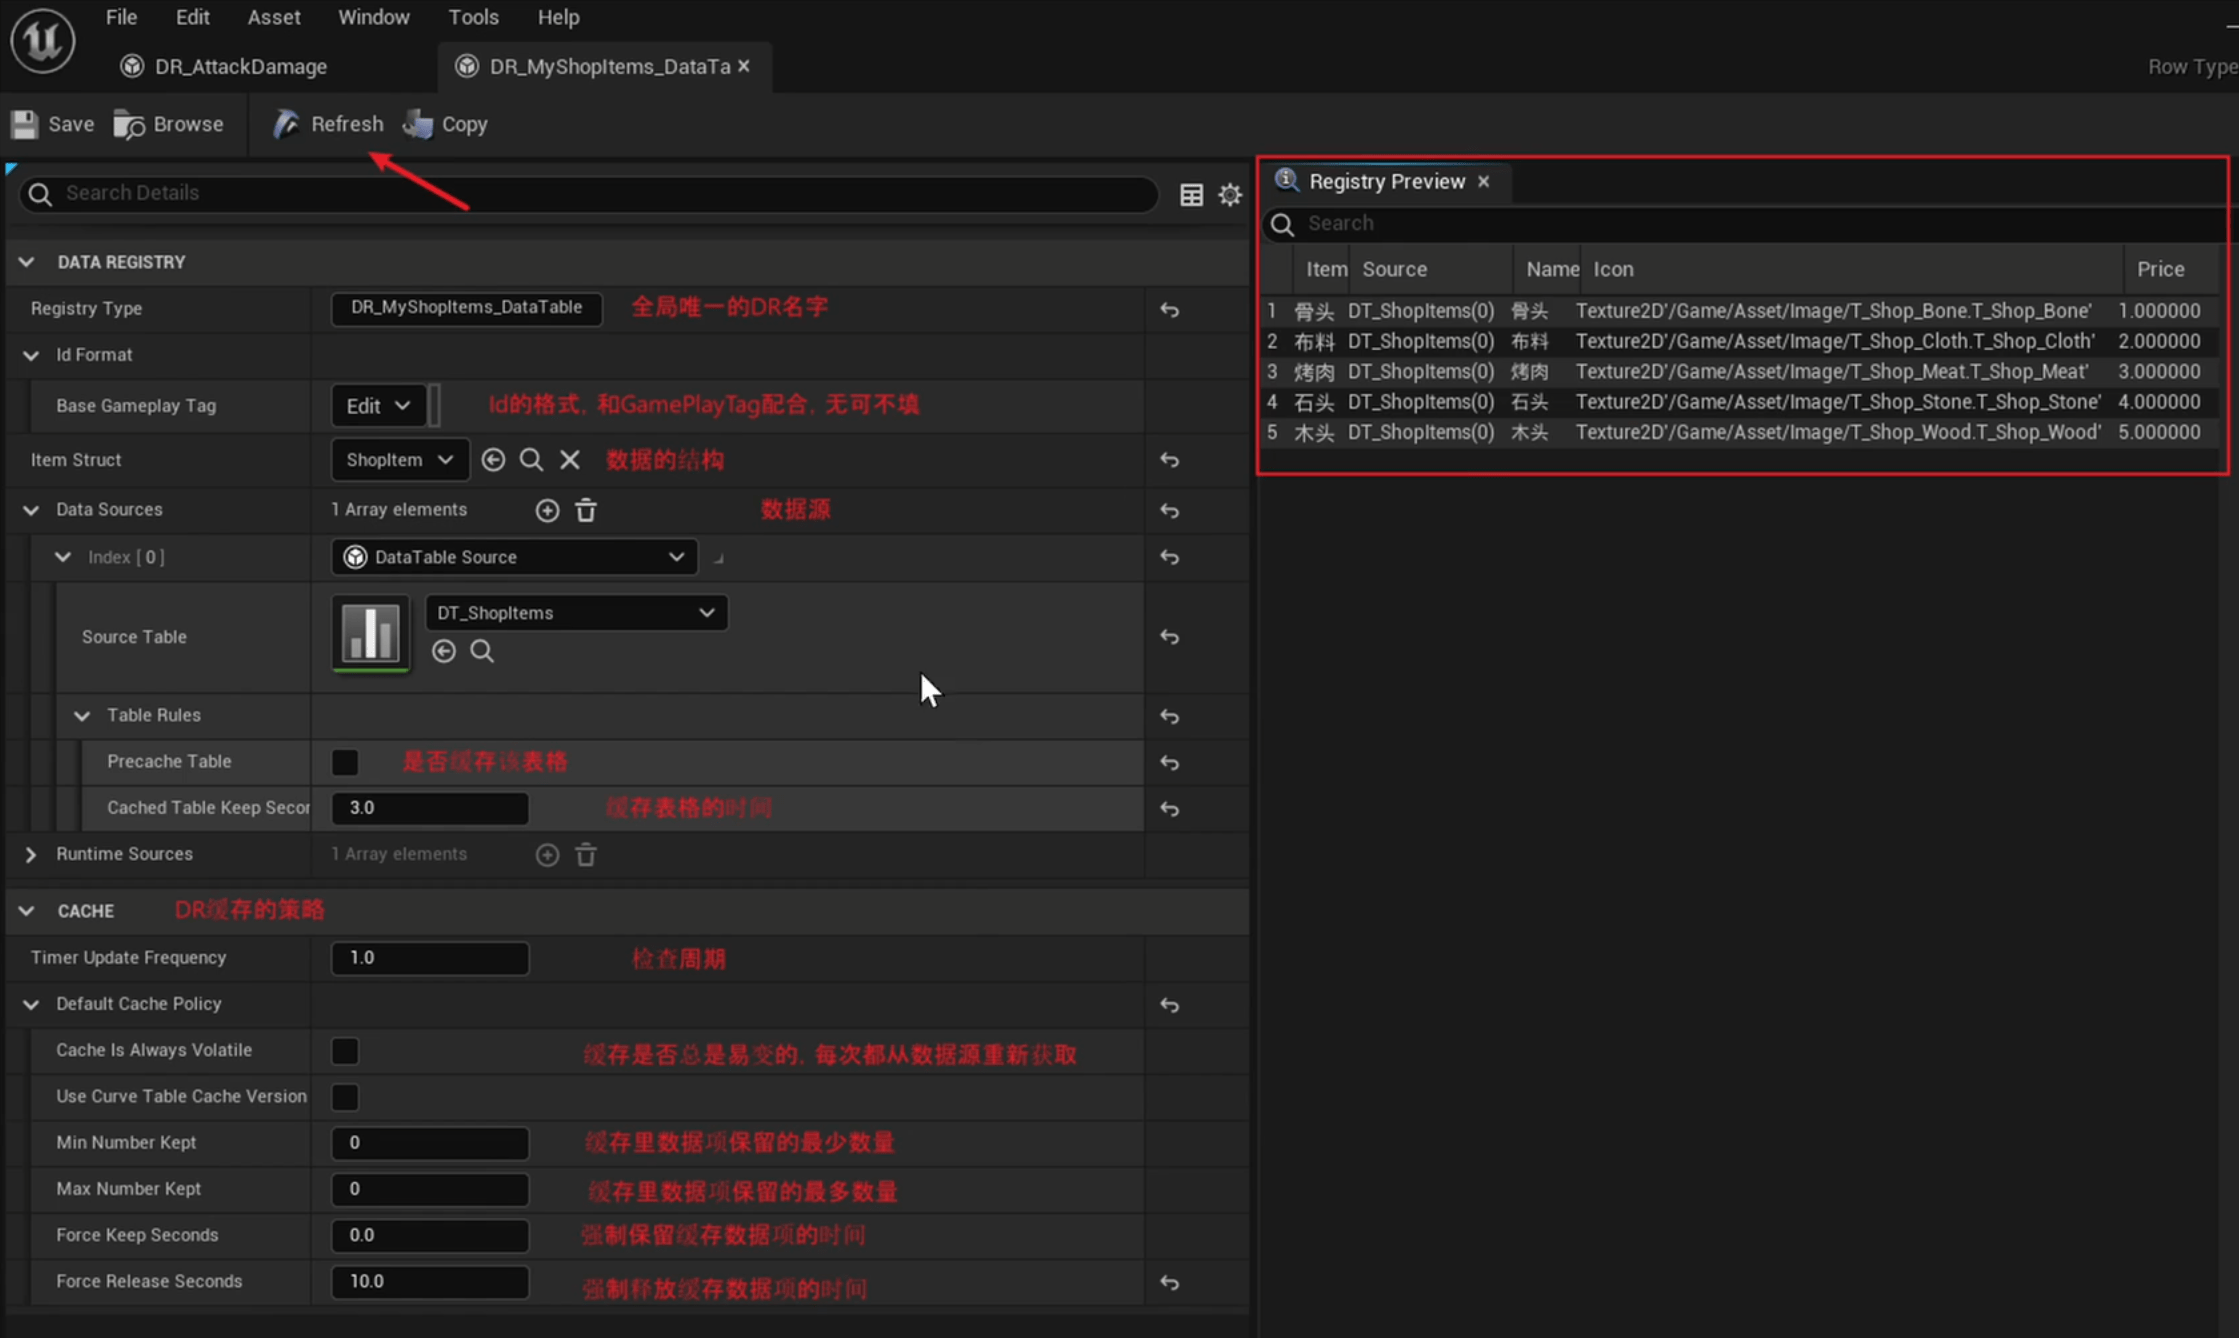
Task: Toggle Cache Is Always Volatile checkbox
Action: [x=345, y=1050]
